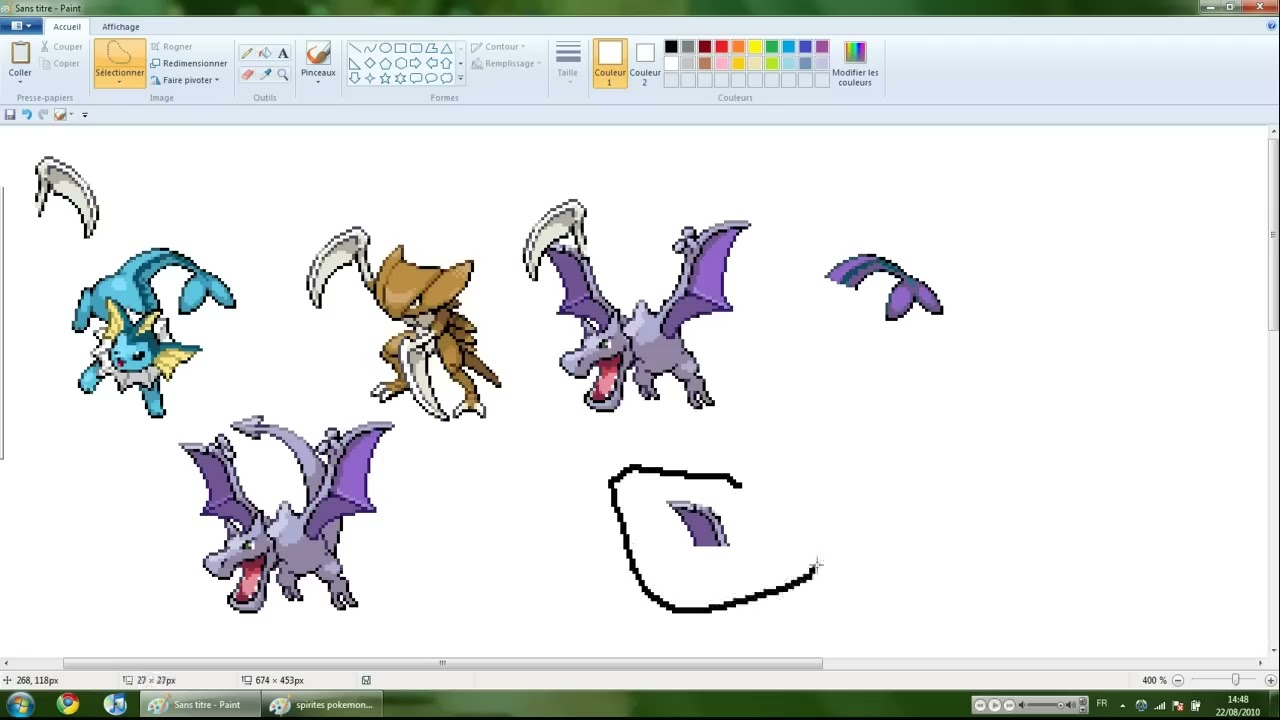Click play on taskbar media player
This screenshot has width=1280, height=720.
[x=995, y=705]
